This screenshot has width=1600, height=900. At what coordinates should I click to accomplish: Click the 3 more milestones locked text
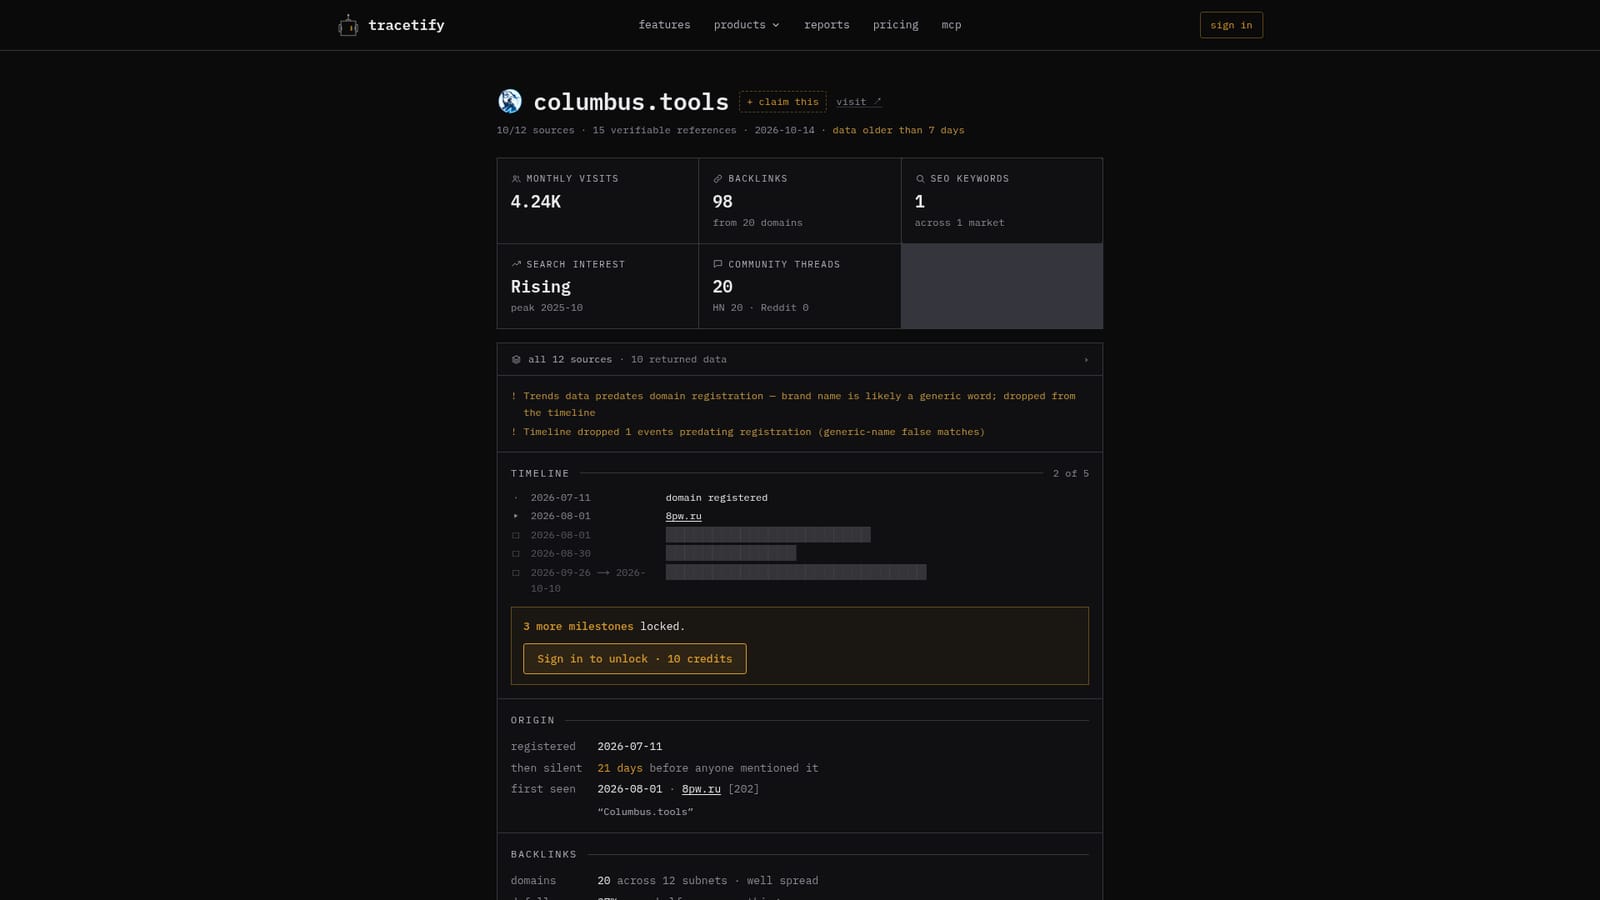604,627
